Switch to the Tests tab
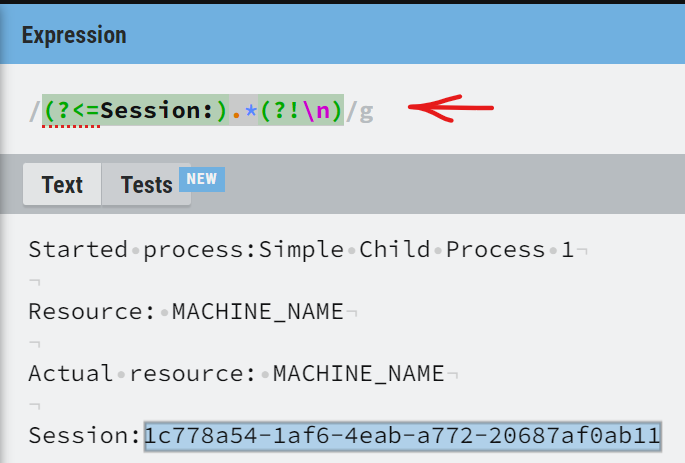Screen dimensions: 685x463 [146, 185]
